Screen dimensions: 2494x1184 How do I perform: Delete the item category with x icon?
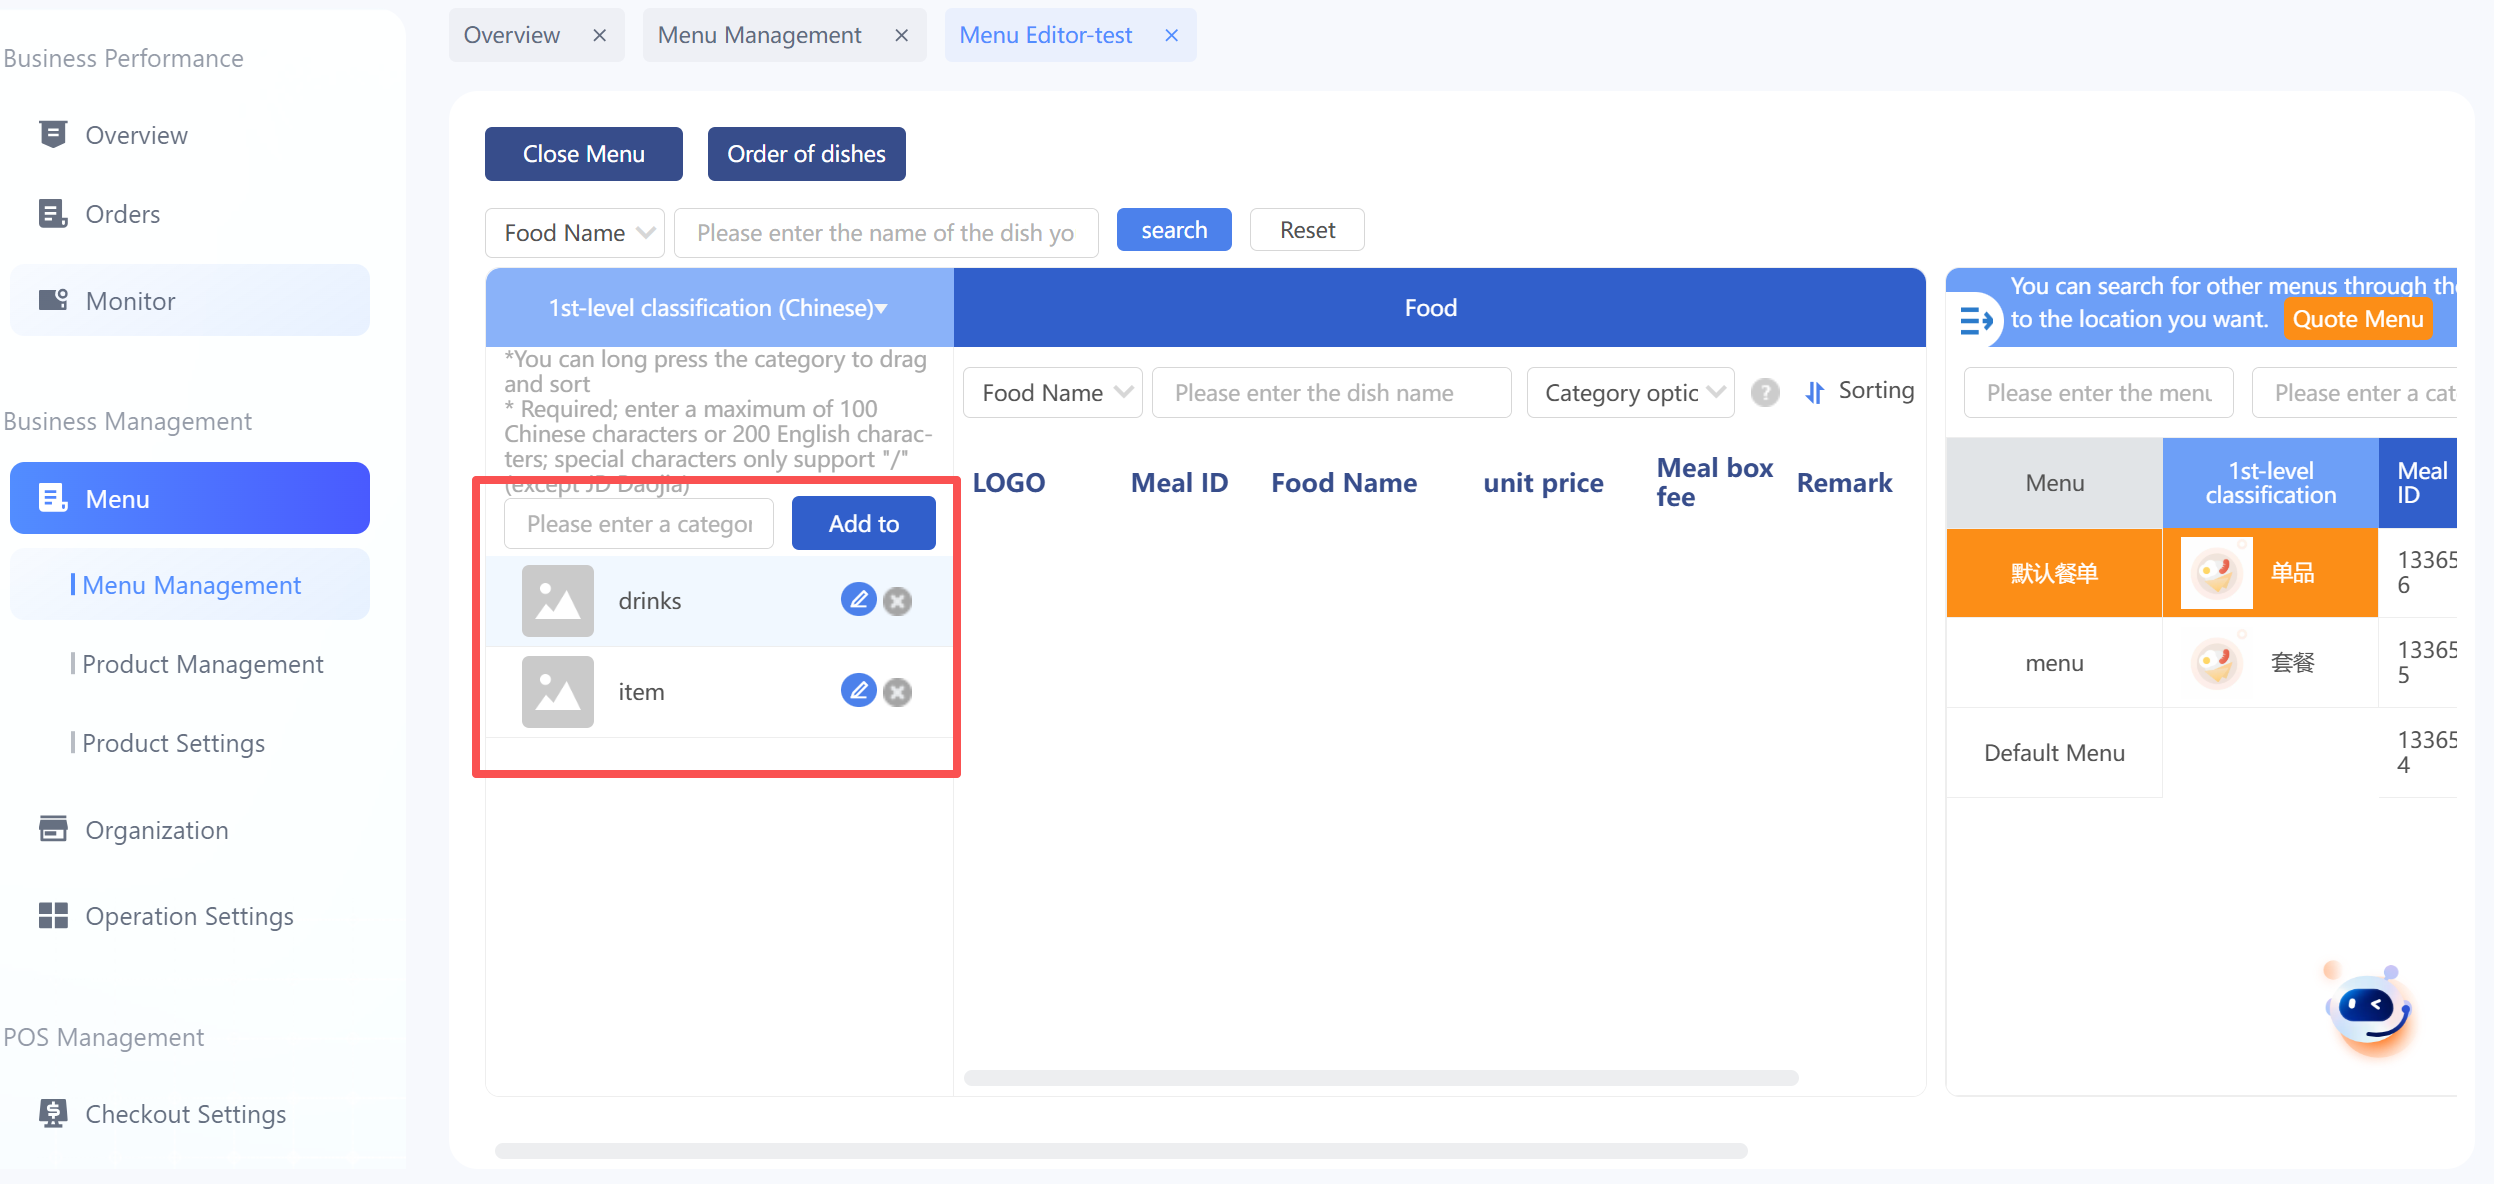(x=898, y=692)
